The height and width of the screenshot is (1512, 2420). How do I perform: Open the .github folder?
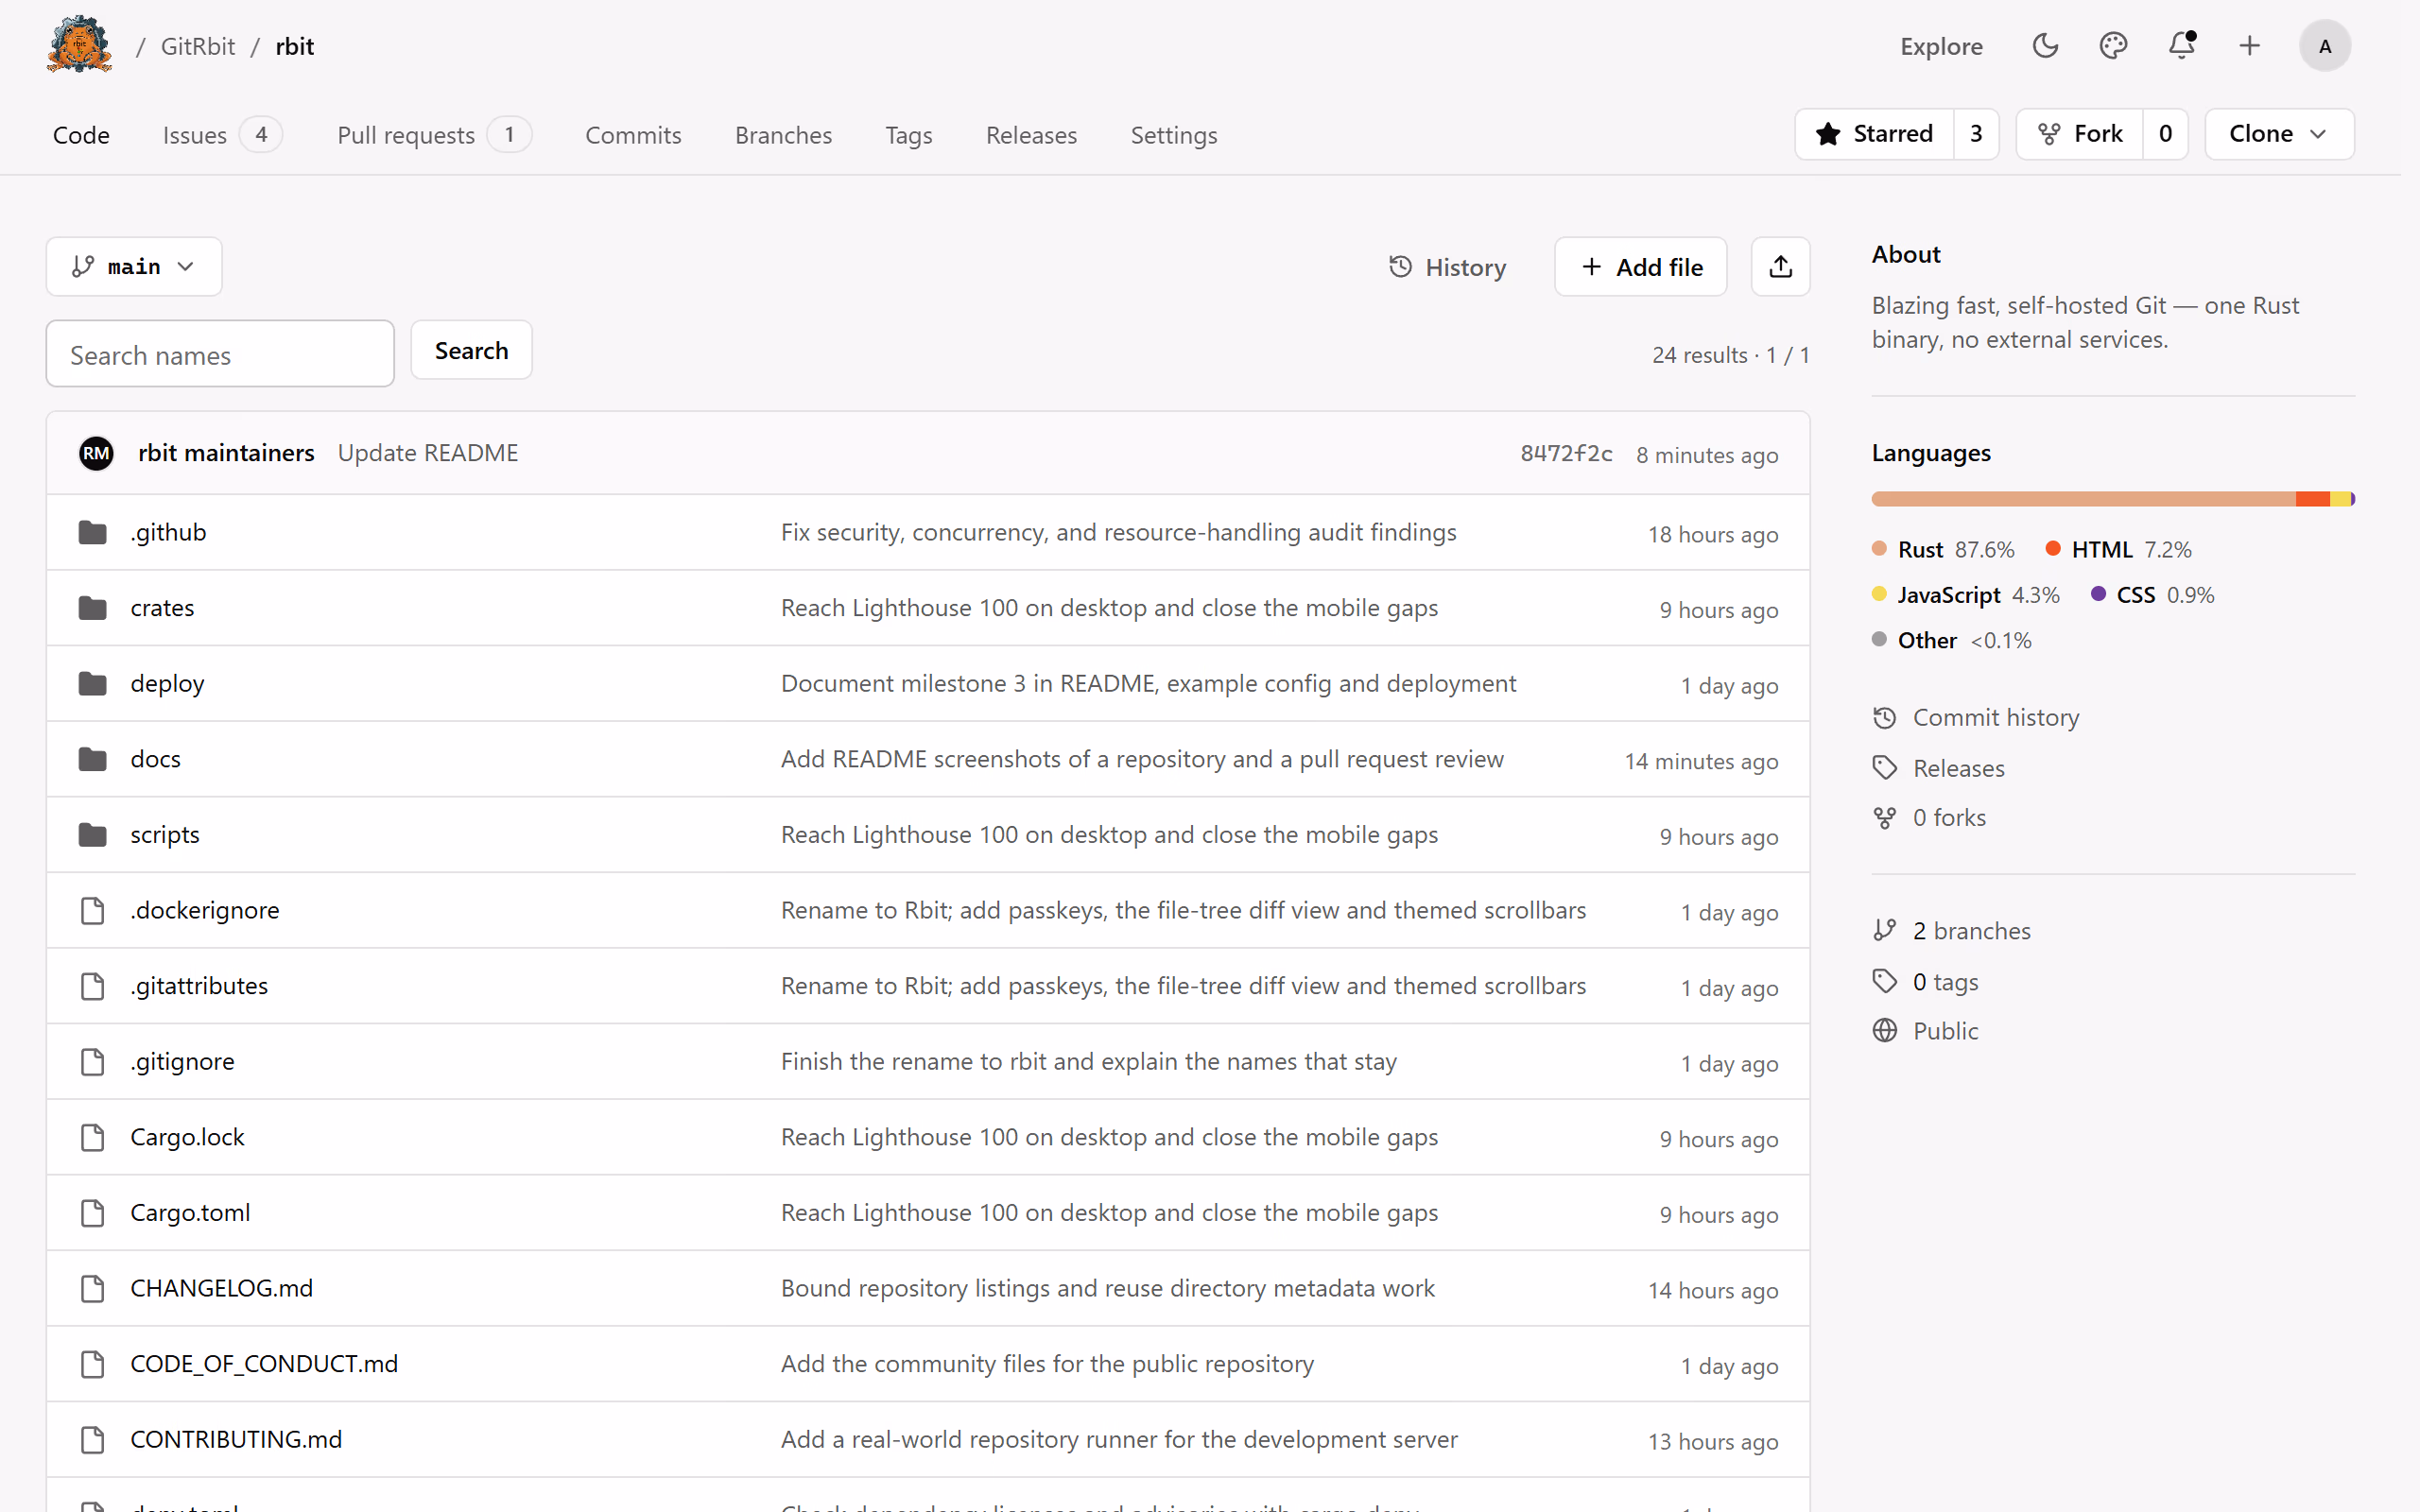pyautogui.click(x=168, y=532)
